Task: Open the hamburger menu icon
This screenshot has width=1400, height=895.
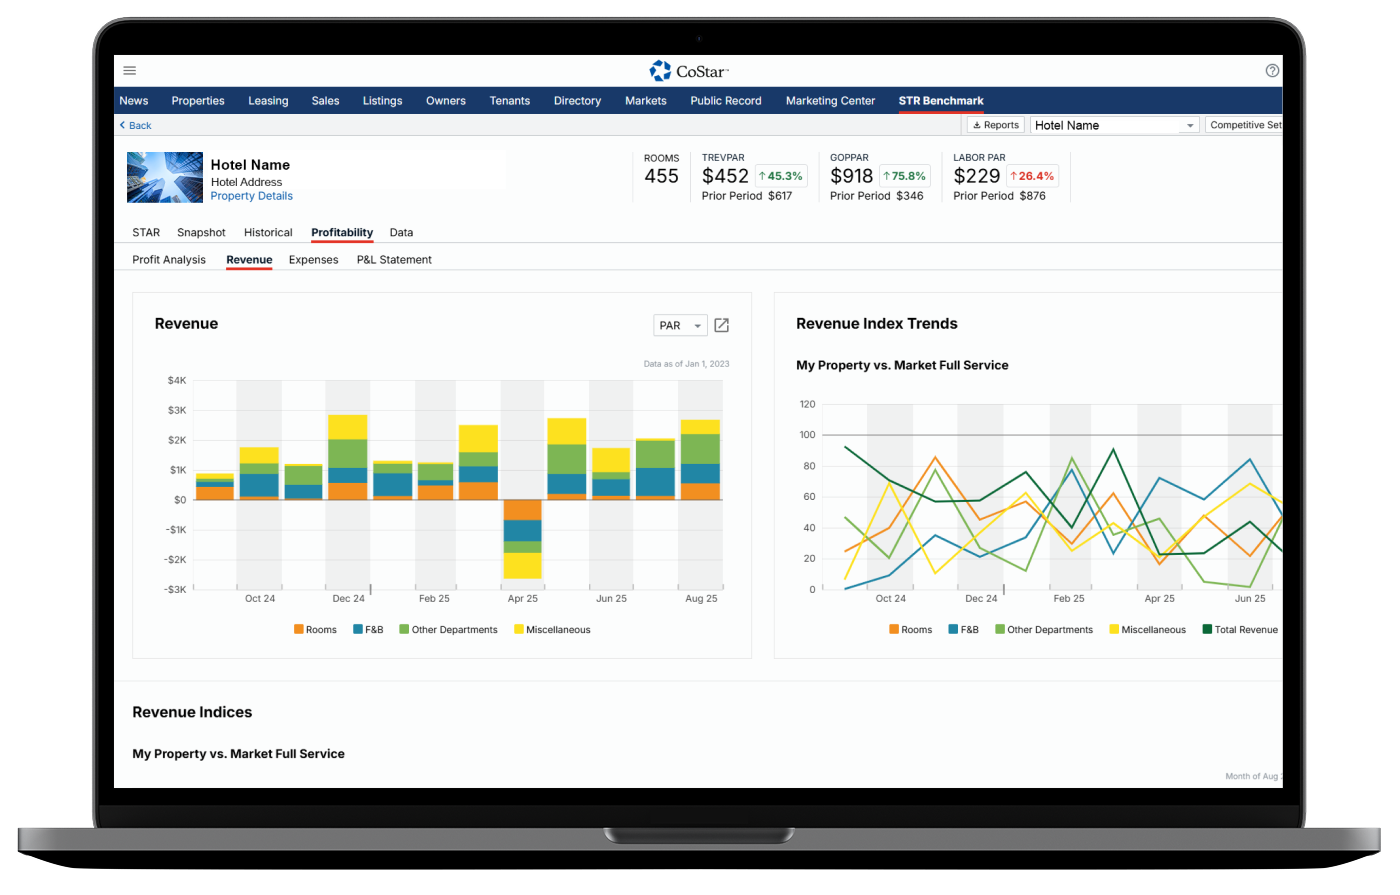Action: tap(130, 71)
